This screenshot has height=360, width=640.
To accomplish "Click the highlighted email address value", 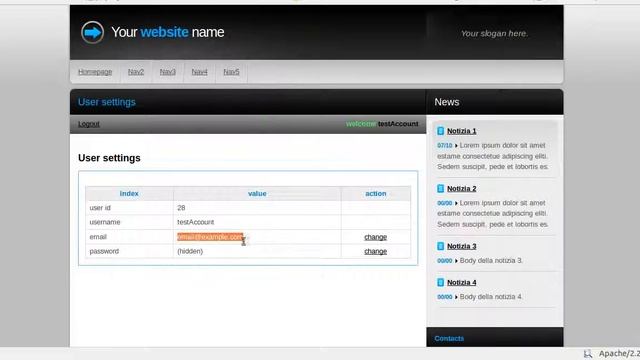I will click(x=210, y=237).
